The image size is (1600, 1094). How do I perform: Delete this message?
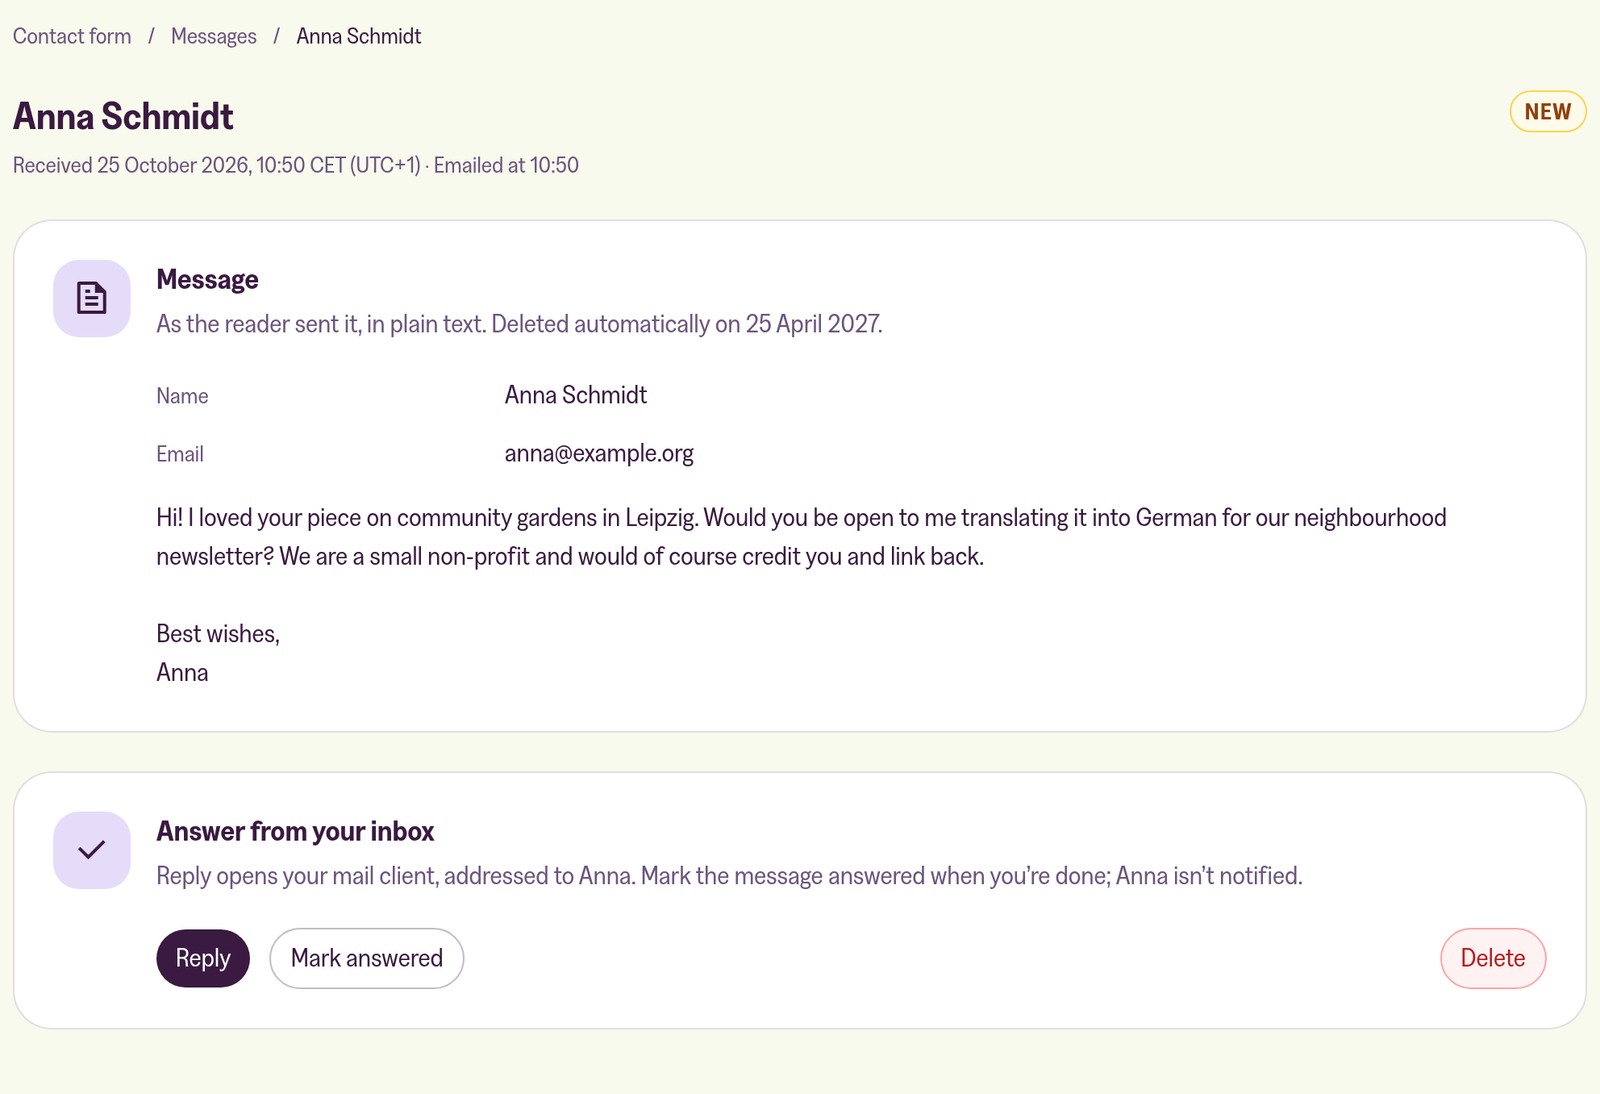coord(1493,958)
